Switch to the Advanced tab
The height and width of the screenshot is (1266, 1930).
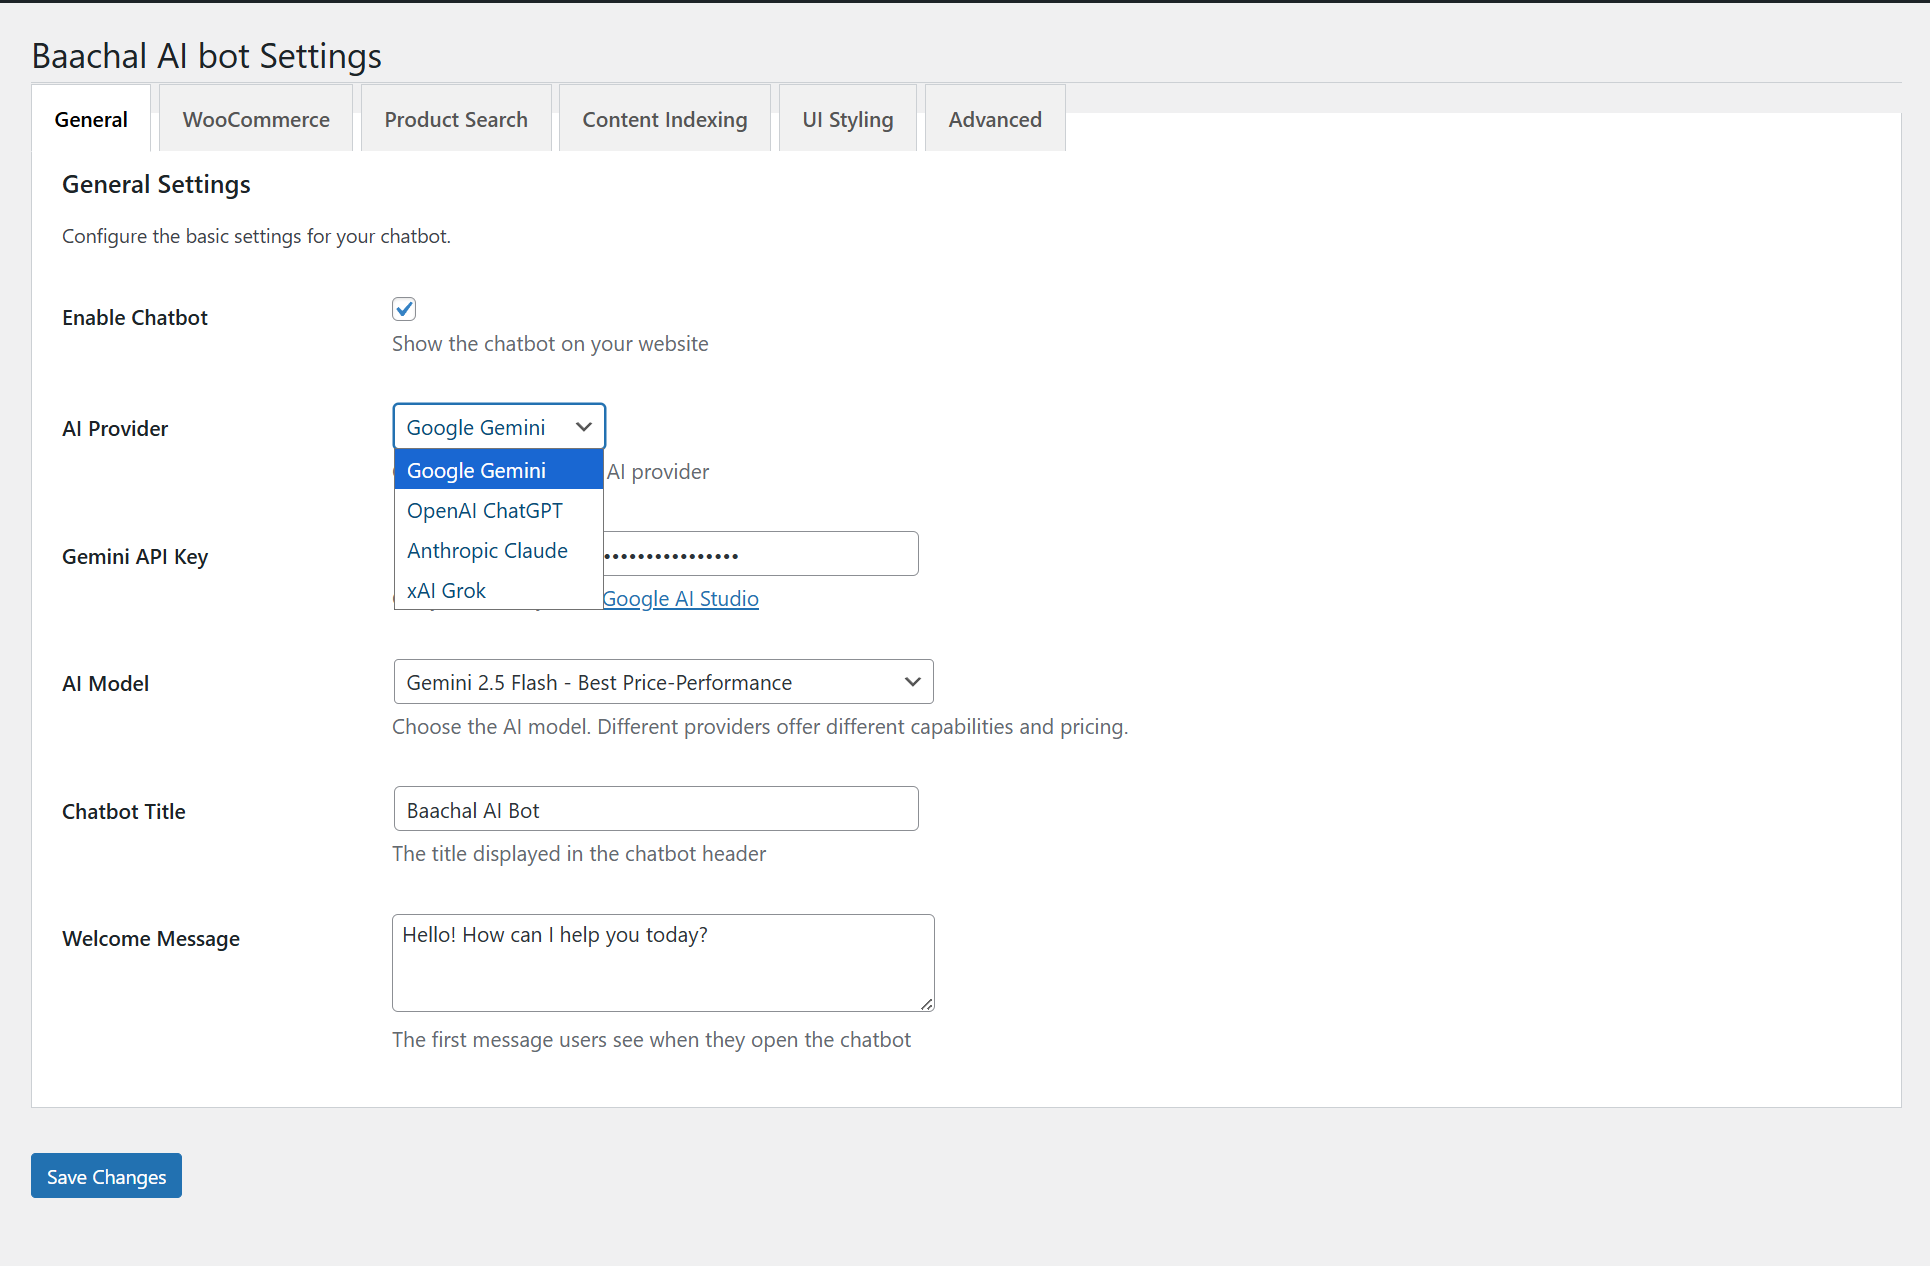tap(994, 118)
